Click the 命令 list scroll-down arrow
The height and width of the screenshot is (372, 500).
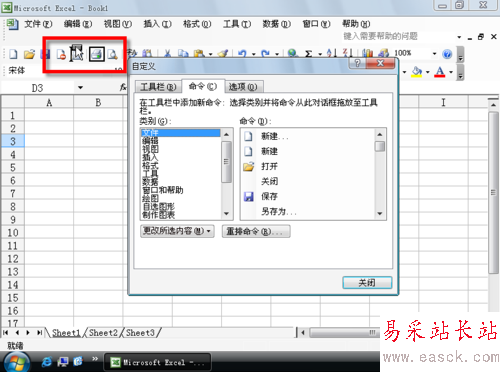[380, 214]
